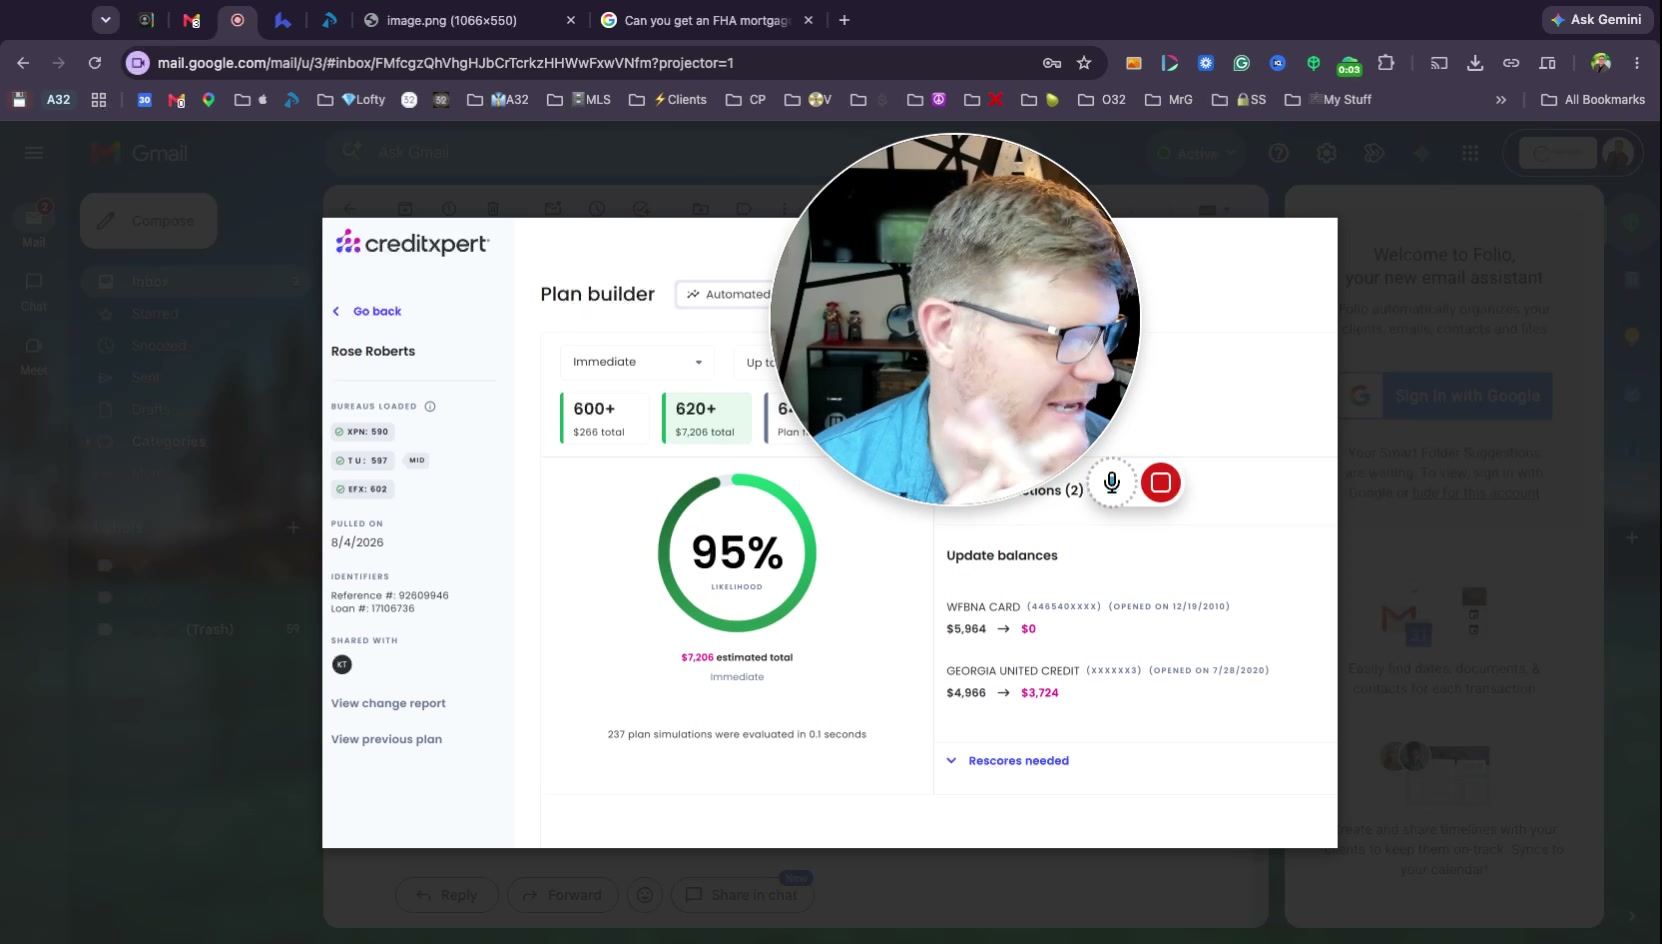This screenshot has width=1662, height=944.
Task: Open the orange picture extension
Action: click(1134, 63)
